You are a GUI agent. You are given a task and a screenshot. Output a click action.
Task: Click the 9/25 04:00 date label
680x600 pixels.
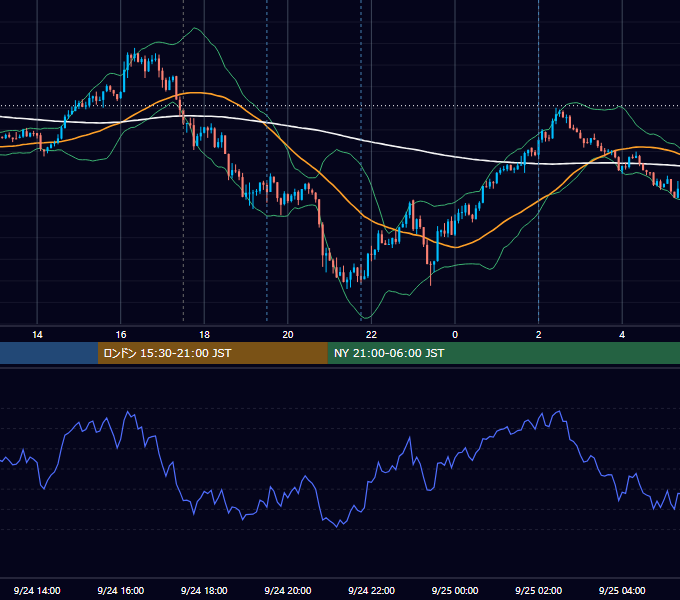[622, 590]
